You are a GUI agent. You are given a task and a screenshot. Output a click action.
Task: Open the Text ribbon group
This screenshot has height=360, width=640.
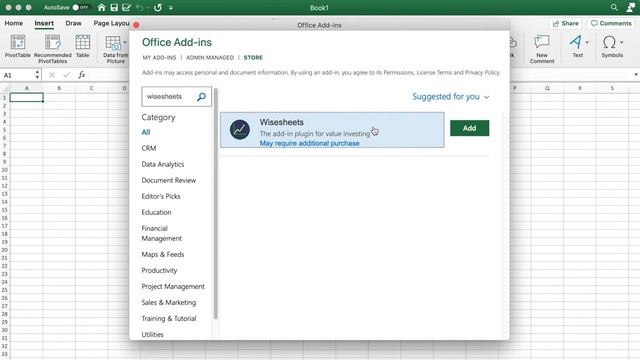(x=577, y=46)
